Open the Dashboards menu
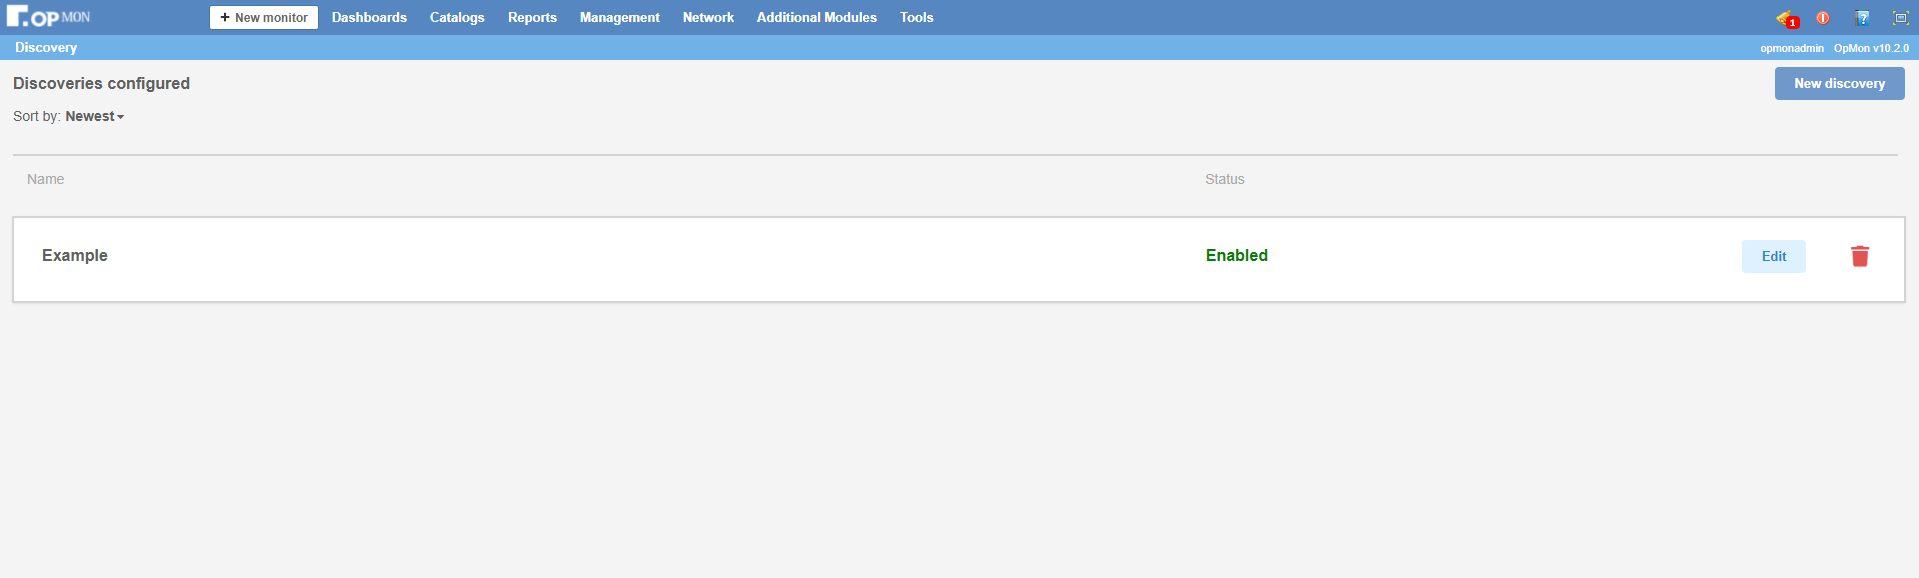The height and width of the screenshot is (578, 1919). point(369,18)
